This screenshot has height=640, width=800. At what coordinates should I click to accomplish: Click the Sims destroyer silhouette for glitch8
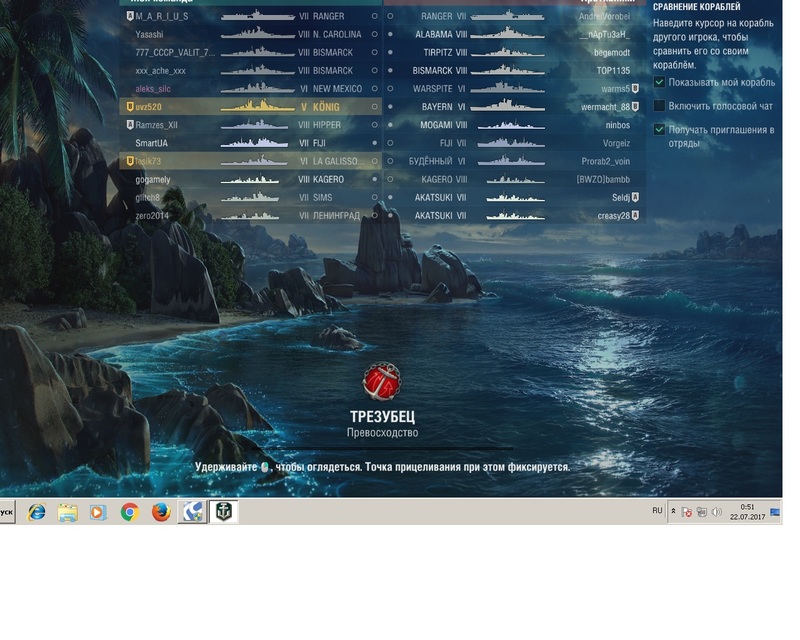250,197
